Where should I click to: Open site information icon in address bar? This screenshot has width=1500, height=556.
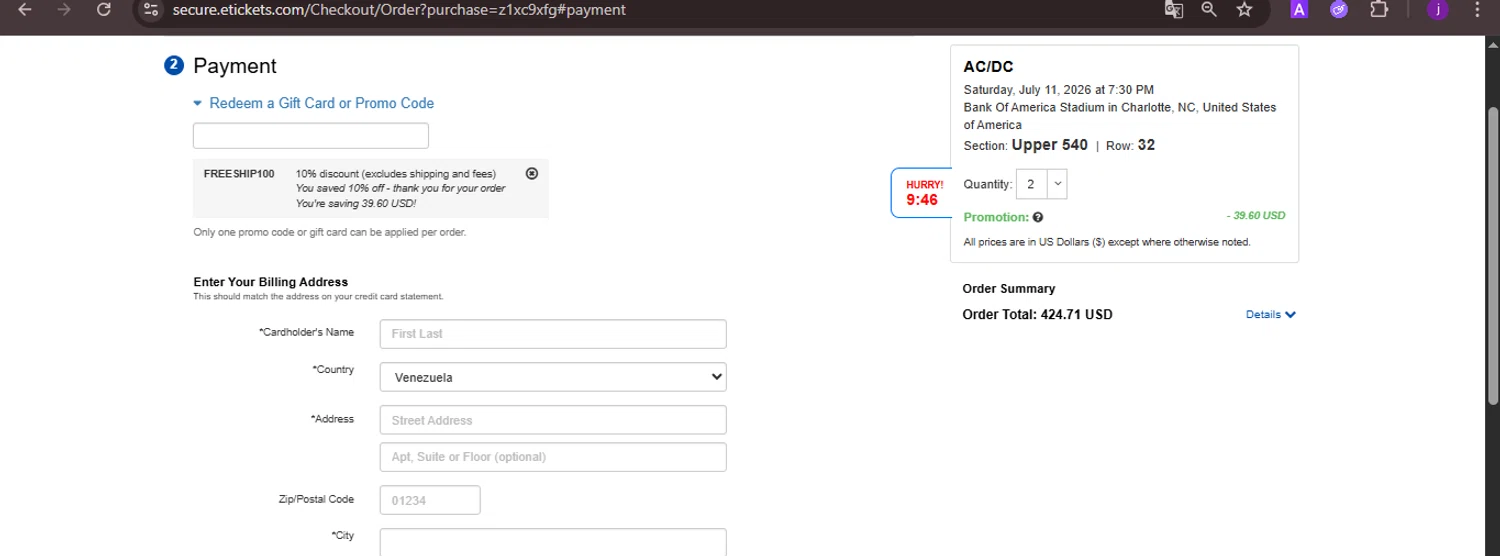tap(151, 10)
